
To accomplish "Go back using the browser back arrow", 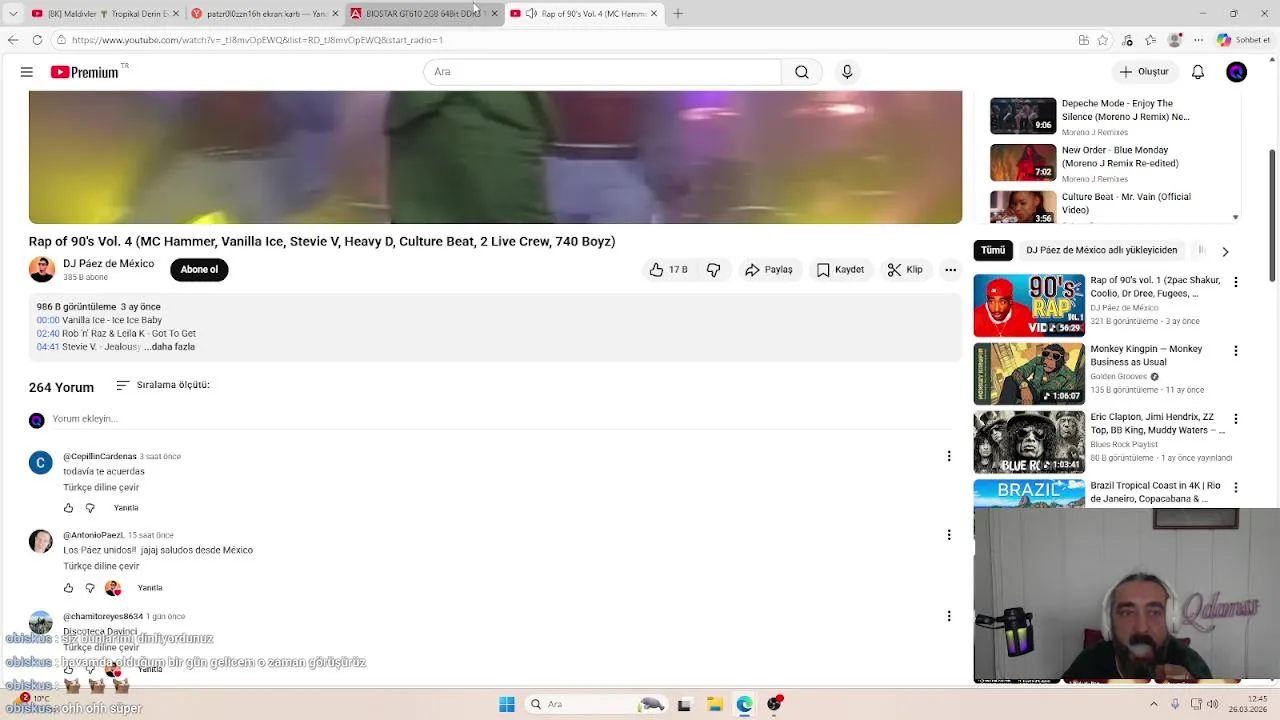I will coord(12,40).
